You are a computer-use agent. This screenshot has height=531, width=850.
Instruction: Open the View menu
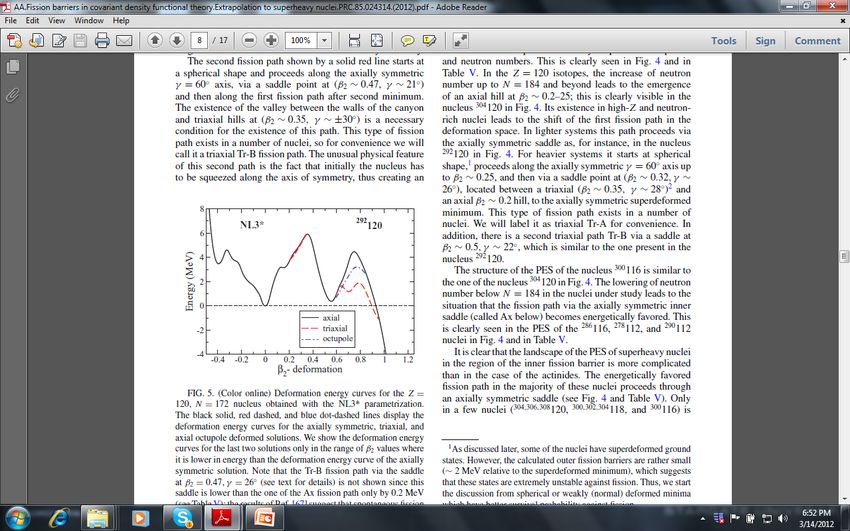point(56,21)
